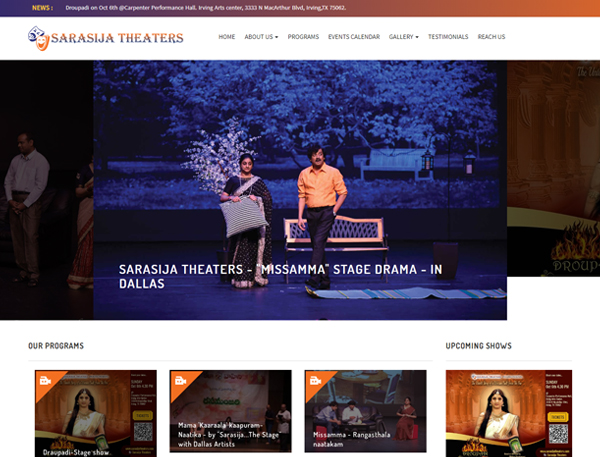Click the Upcoming Shows section heading
The width and height of the screenshot is (600, 457).
pos(478,346)
